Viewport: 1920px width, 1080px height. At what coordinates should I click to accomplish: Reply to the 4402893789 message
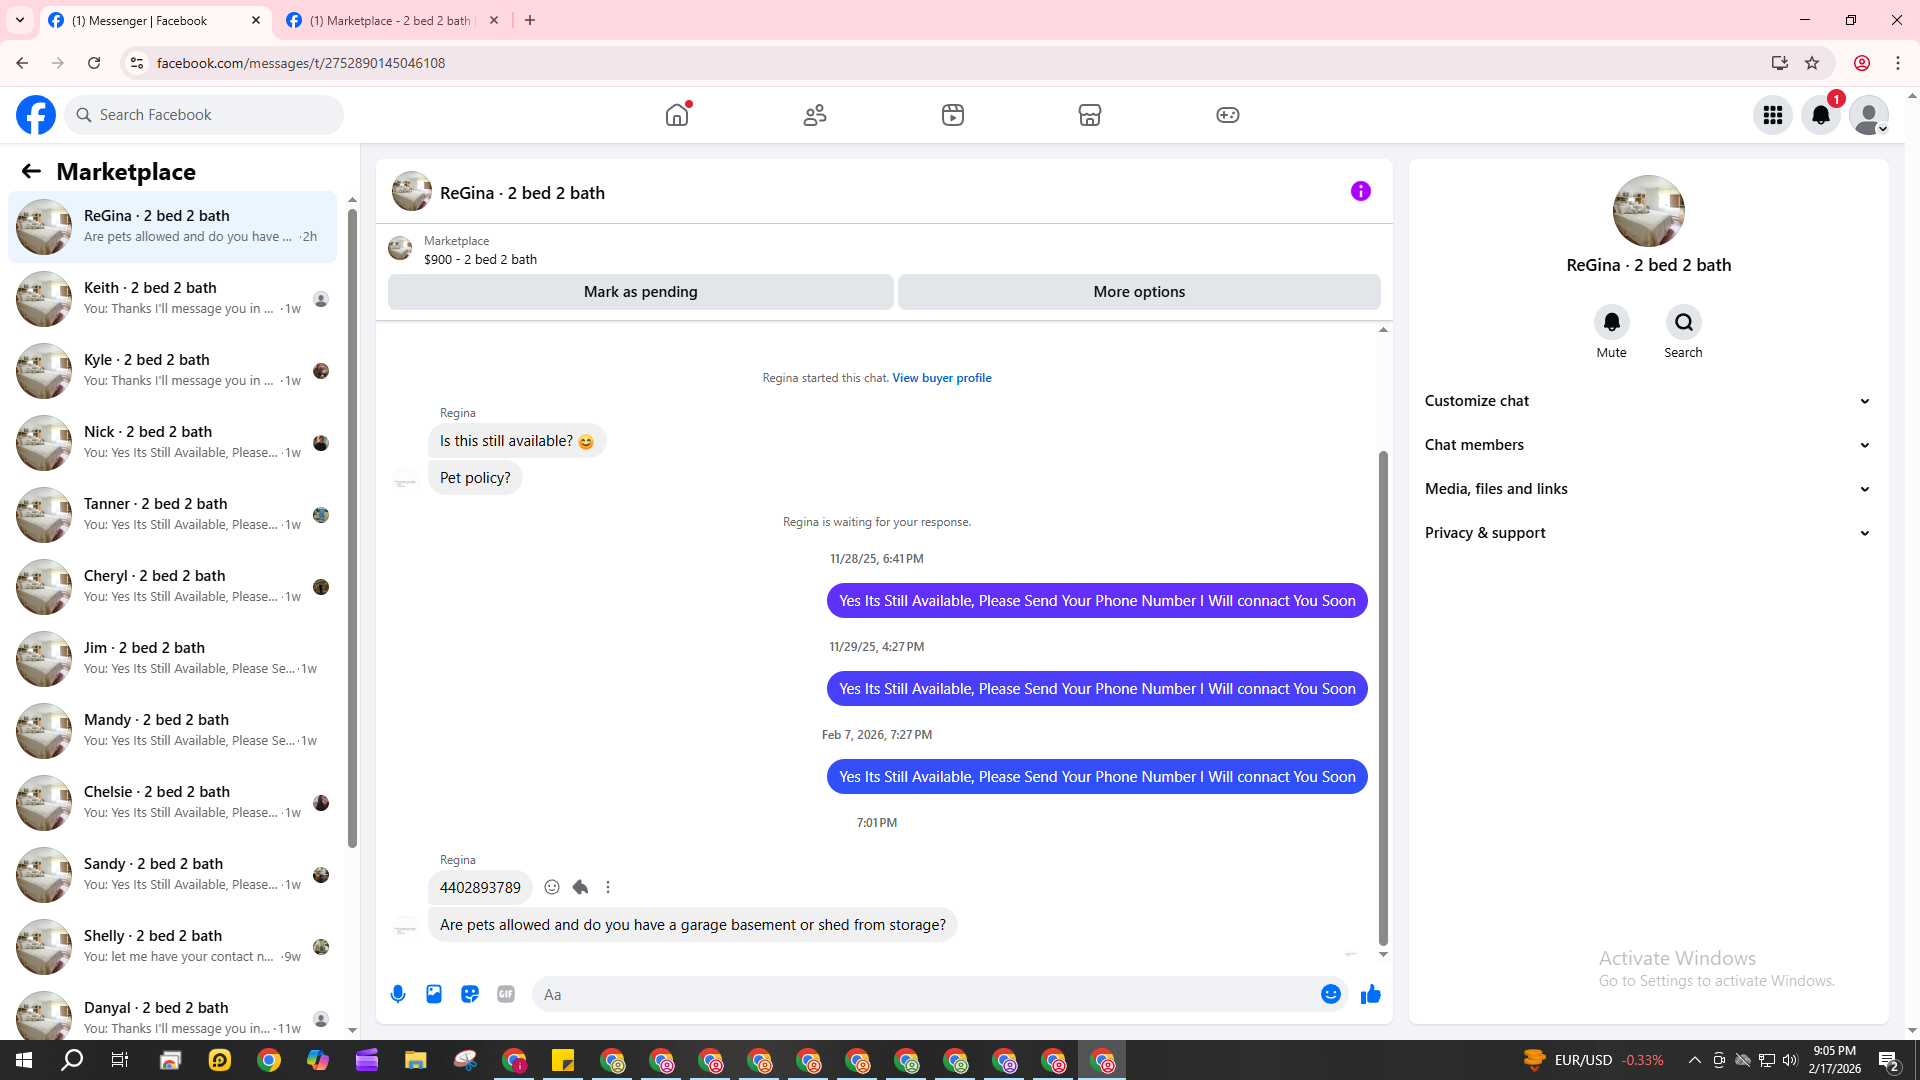(580, 887)
